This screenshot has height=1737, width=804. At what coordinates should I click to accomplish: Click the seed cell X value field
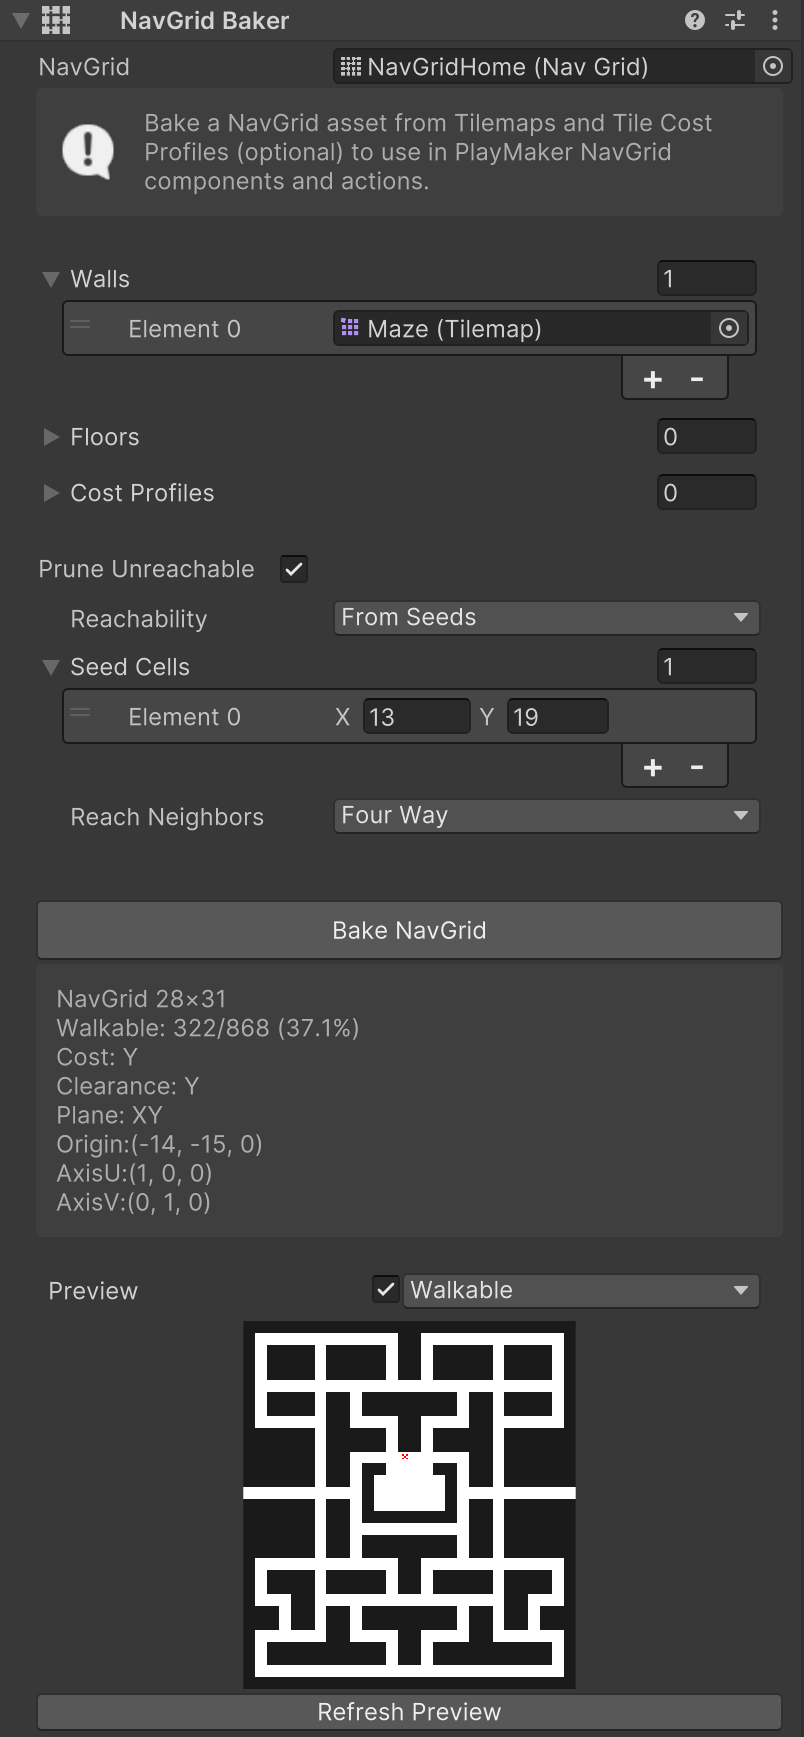pos(416,716)
